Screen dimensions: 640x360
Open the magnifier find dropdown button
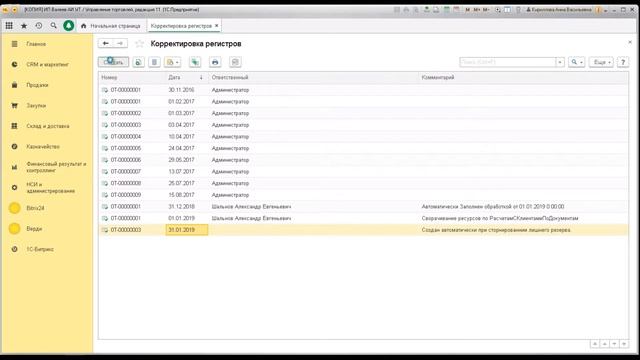point(577,62)
